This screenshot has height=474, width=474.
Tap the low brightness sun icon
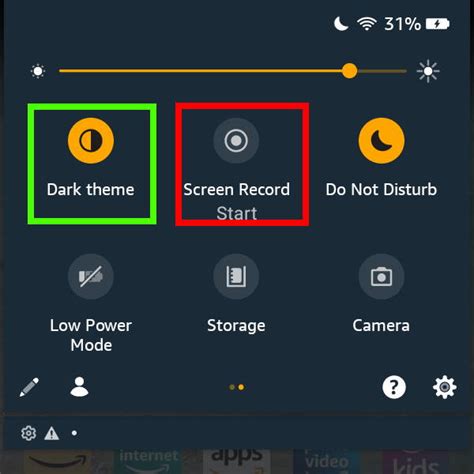tap(38, 71)
